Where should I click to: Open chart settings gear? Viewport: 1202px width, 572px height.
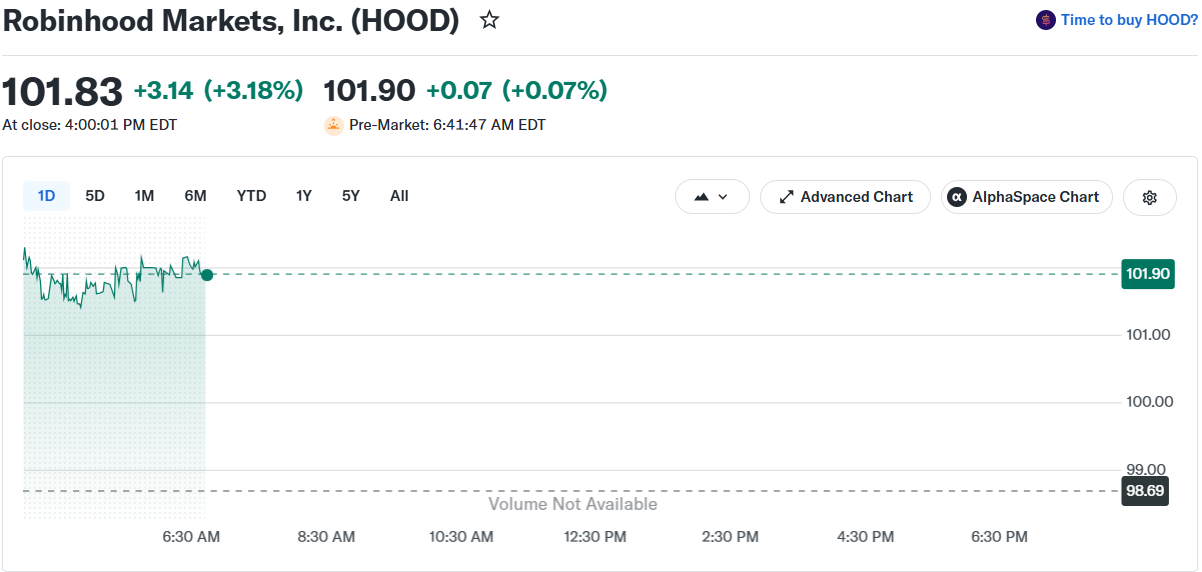point(1150,197)
